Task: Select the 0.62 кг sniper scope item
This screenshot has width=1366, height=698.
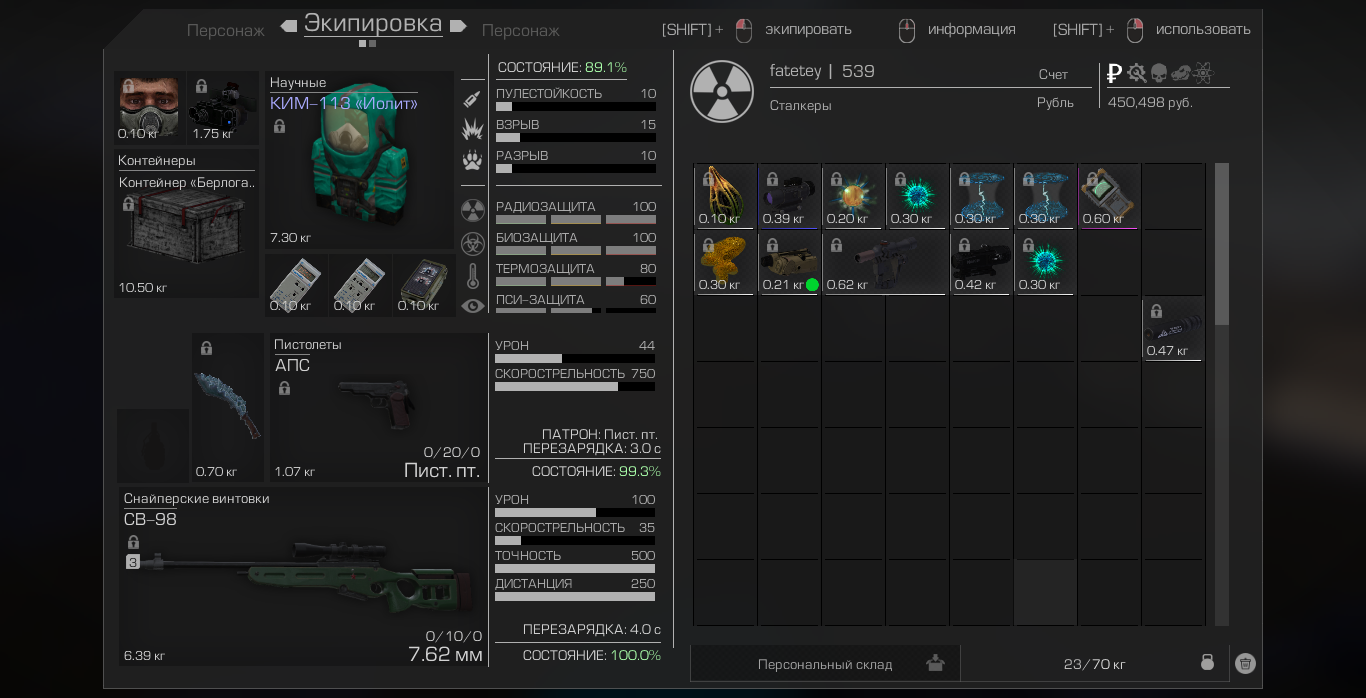Action: (885, 263)
